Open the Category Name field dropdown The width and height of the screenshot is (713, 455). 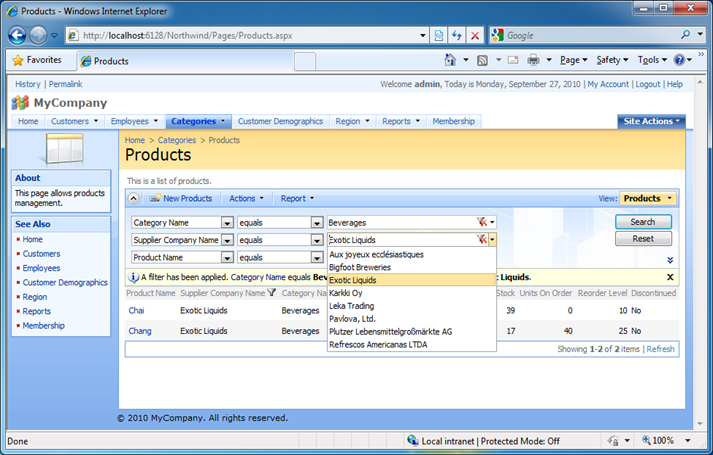[x=227, y=222]
